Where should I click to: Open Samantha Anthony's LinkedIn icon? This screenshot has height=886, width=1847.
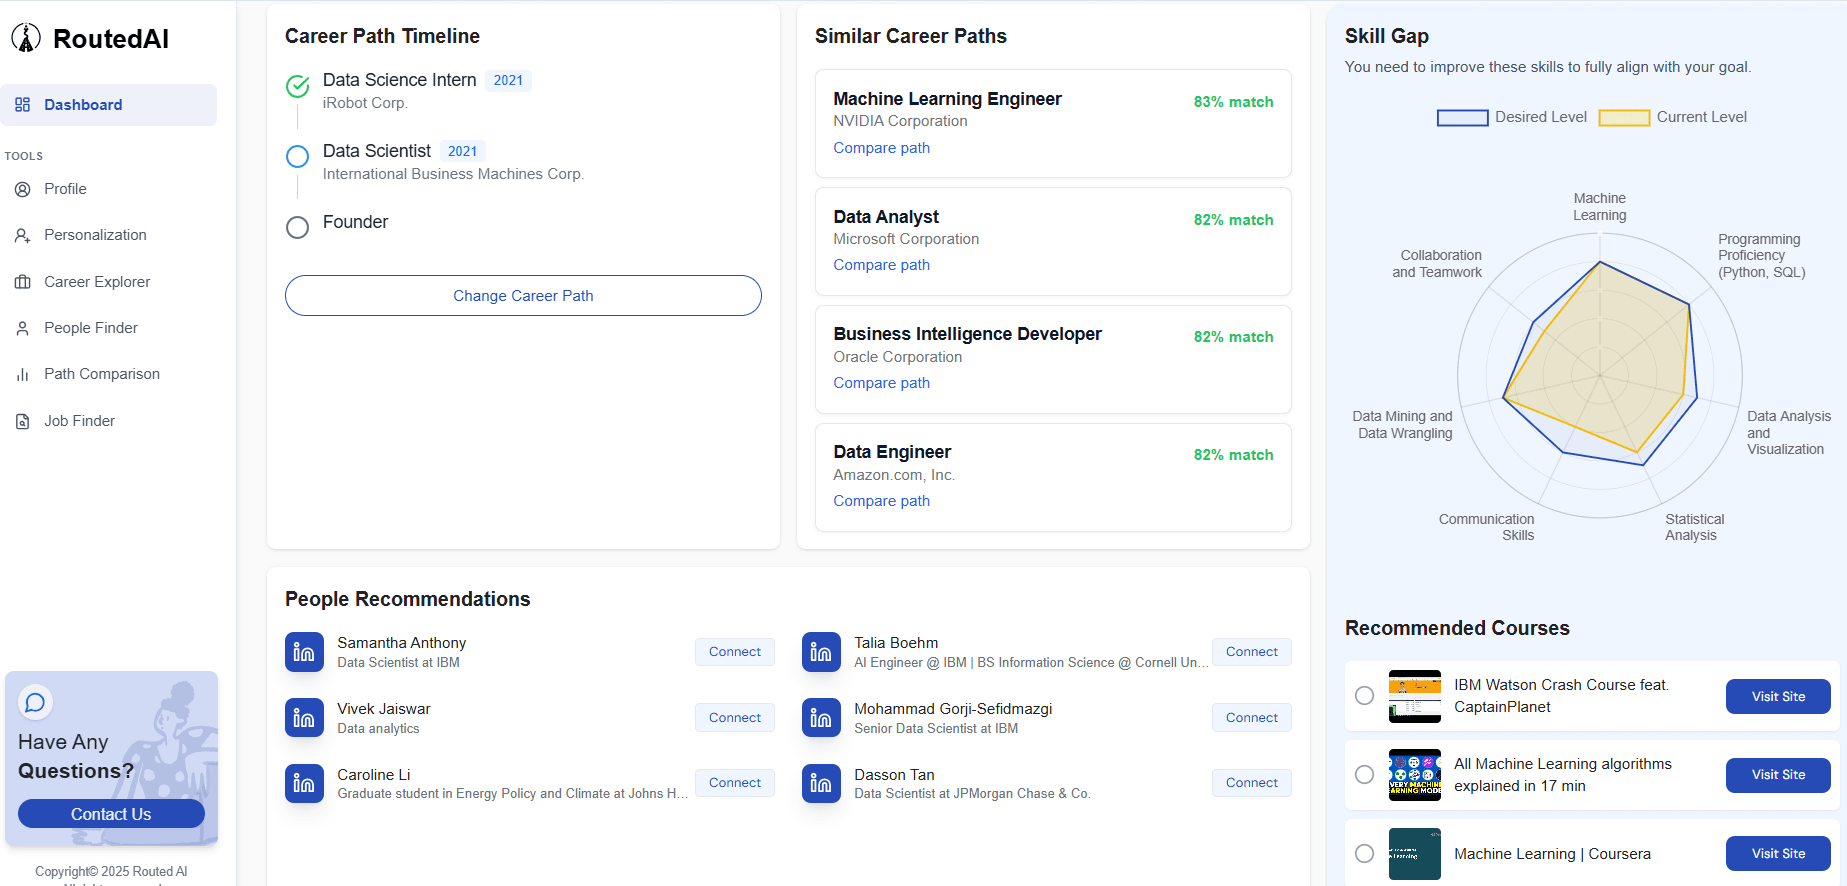pos(304,652)
